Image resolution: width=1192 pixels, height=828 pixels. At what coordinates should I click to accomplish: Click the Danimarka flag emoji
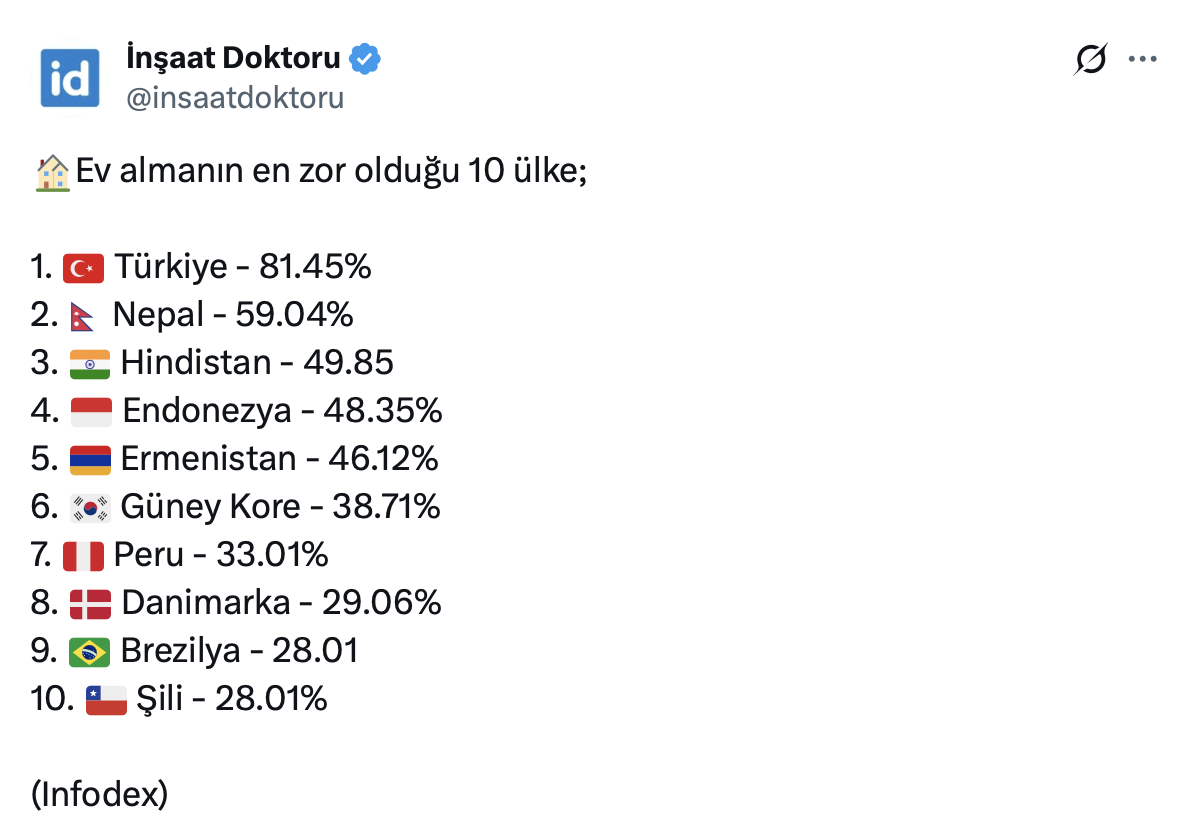tap(90, 603)
